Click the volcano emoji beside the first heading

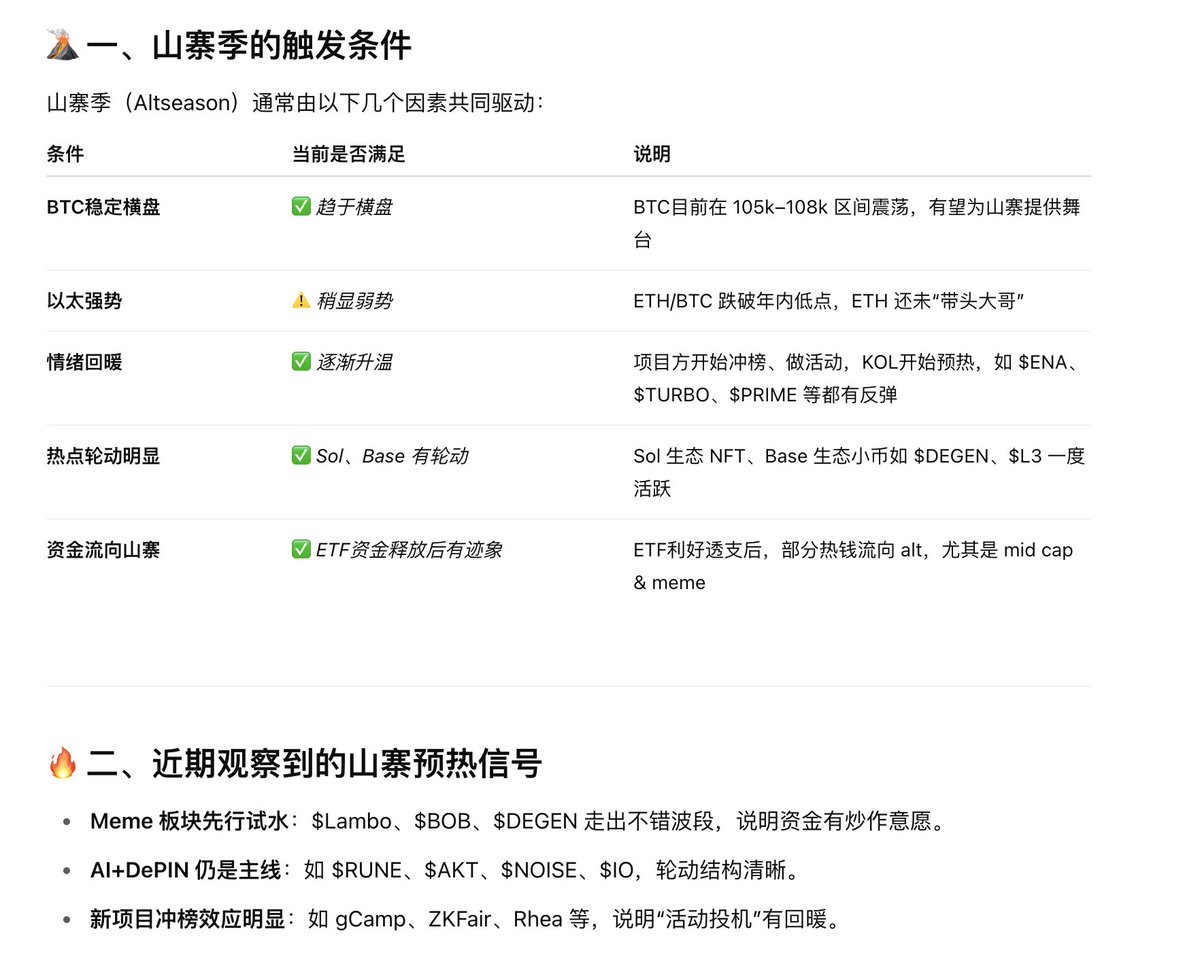62,46
